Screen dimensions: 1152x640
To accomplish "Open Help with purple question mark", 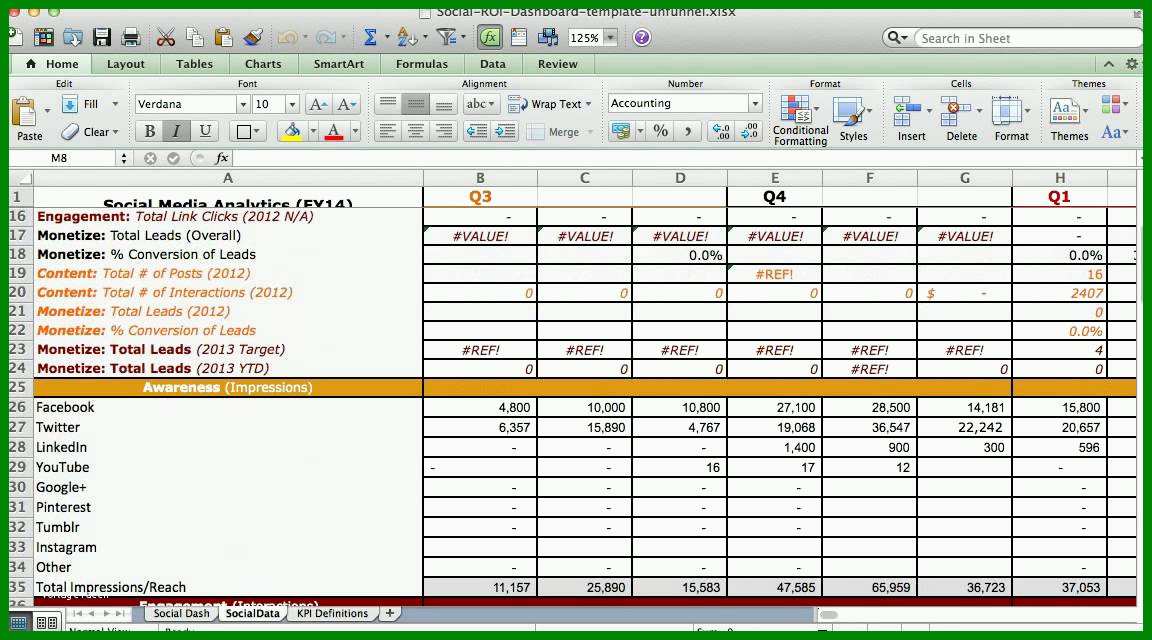I will 641,37.
